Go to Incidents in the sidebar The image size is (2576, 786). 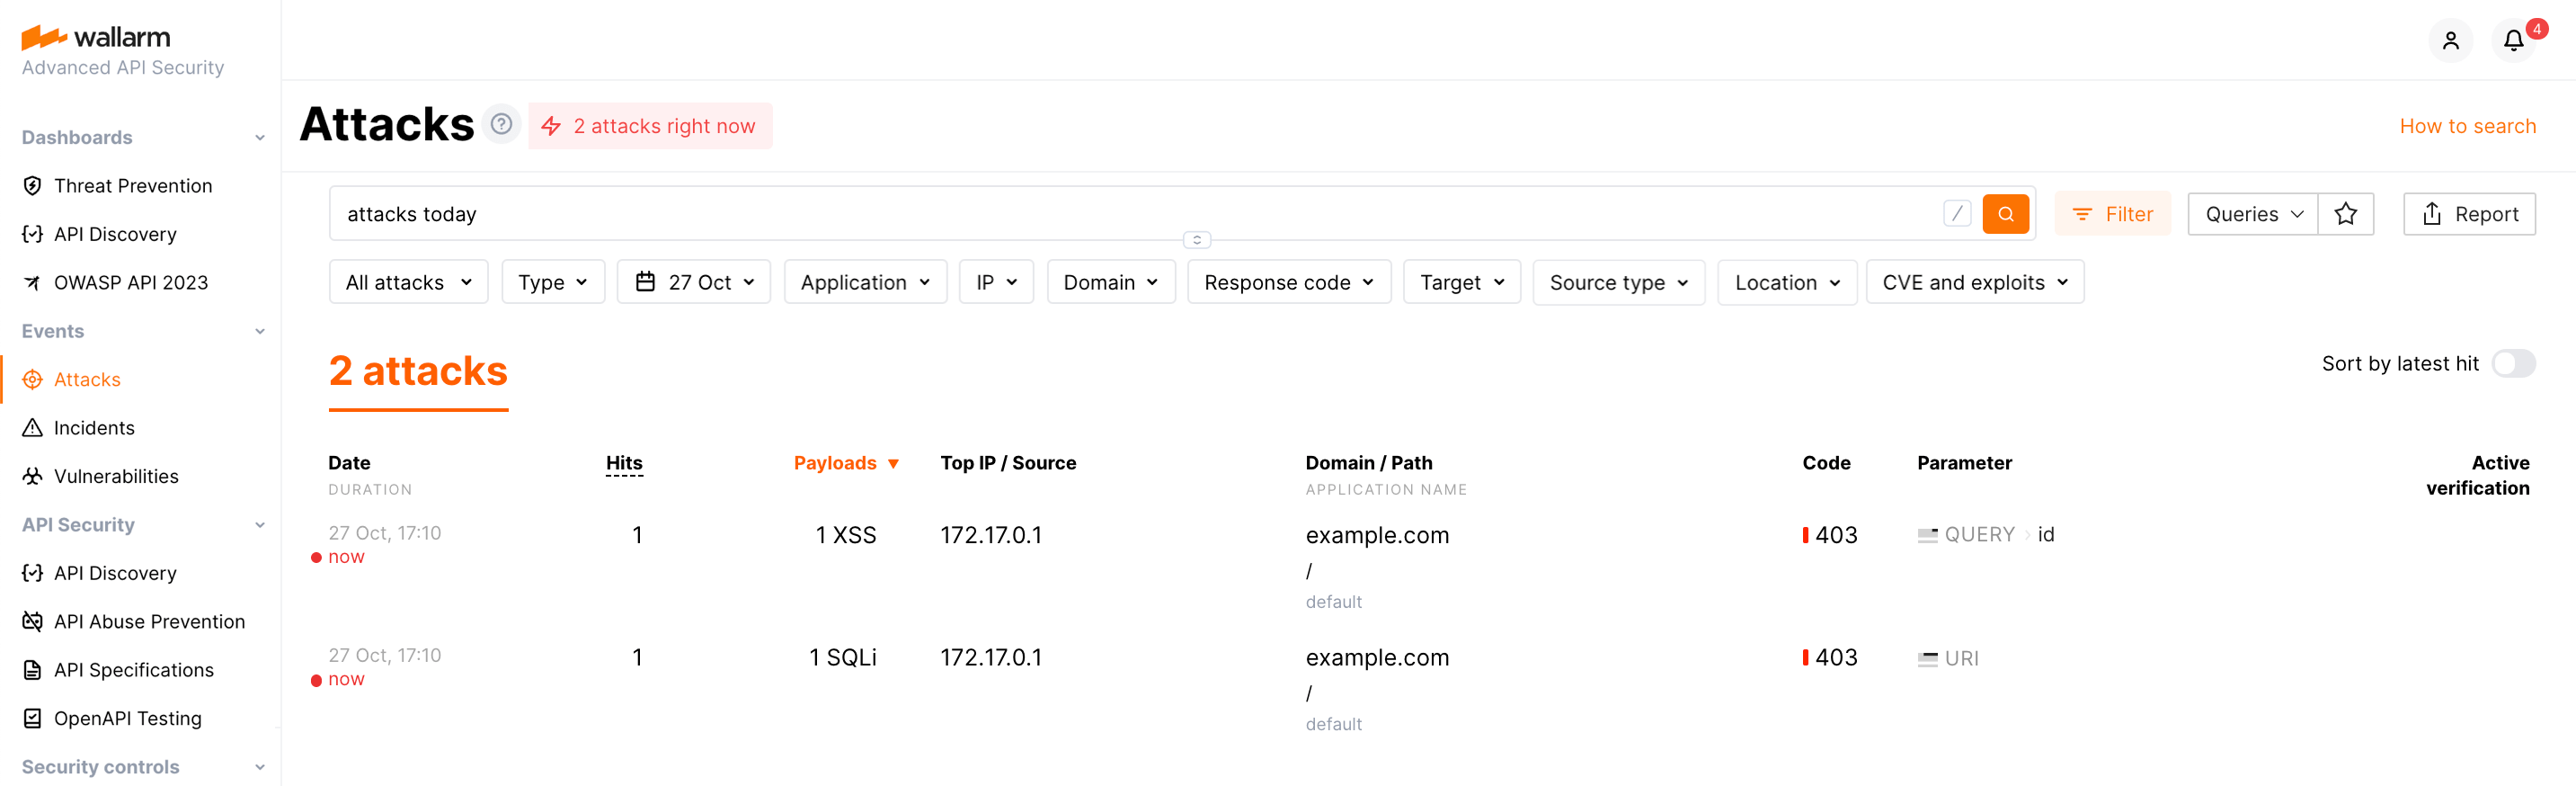(93, 428)
